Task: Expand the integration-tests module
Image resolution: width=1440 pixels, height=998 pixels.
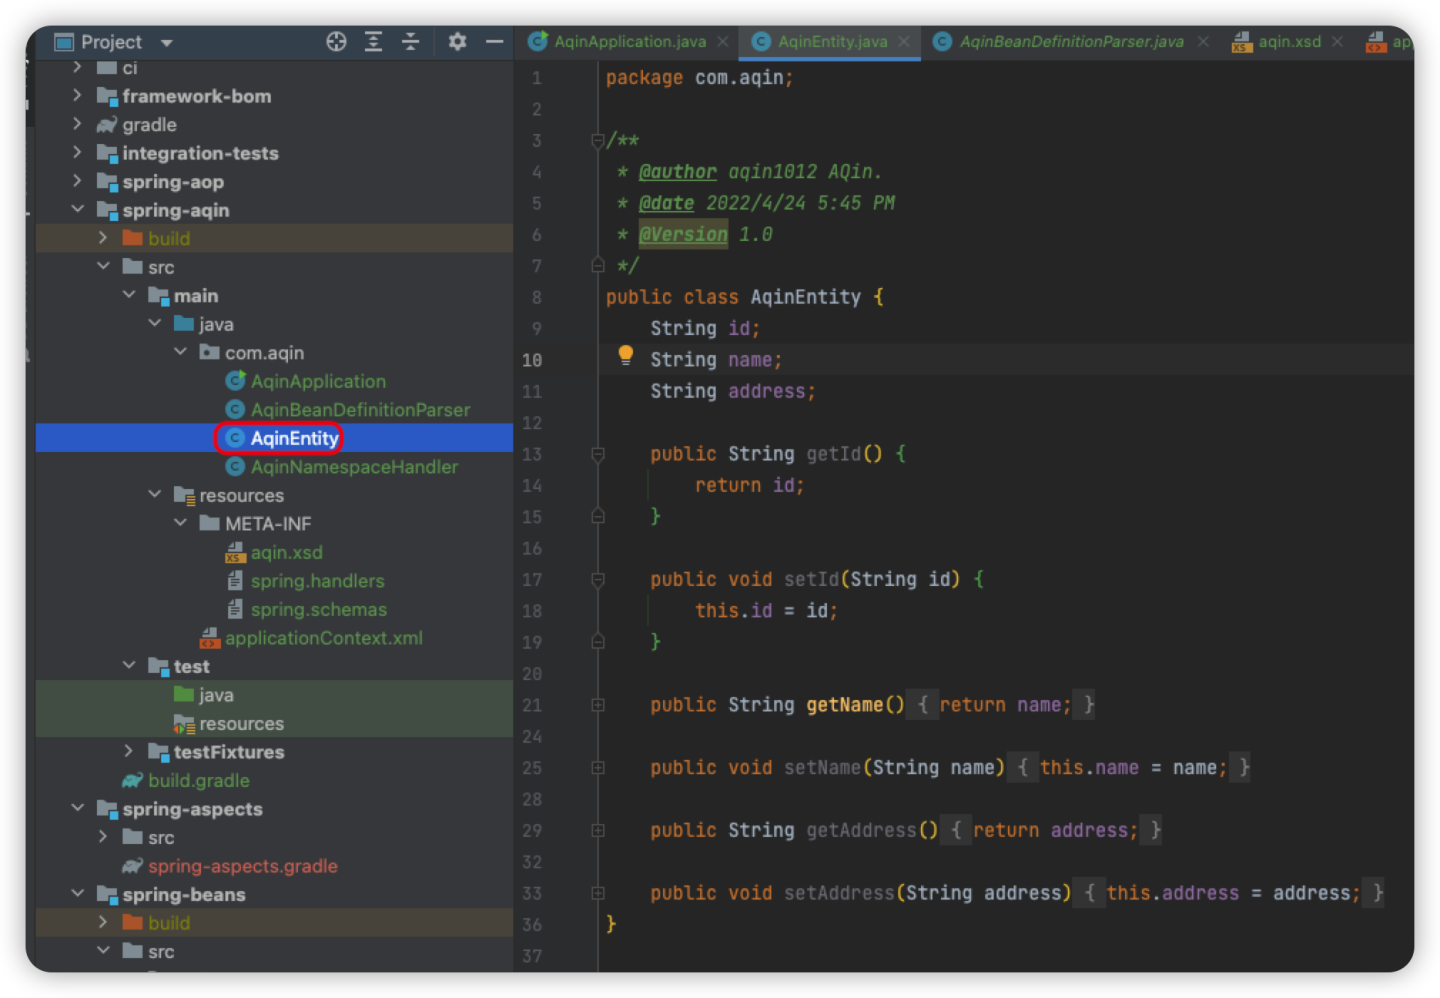Action: coord(77,152)
